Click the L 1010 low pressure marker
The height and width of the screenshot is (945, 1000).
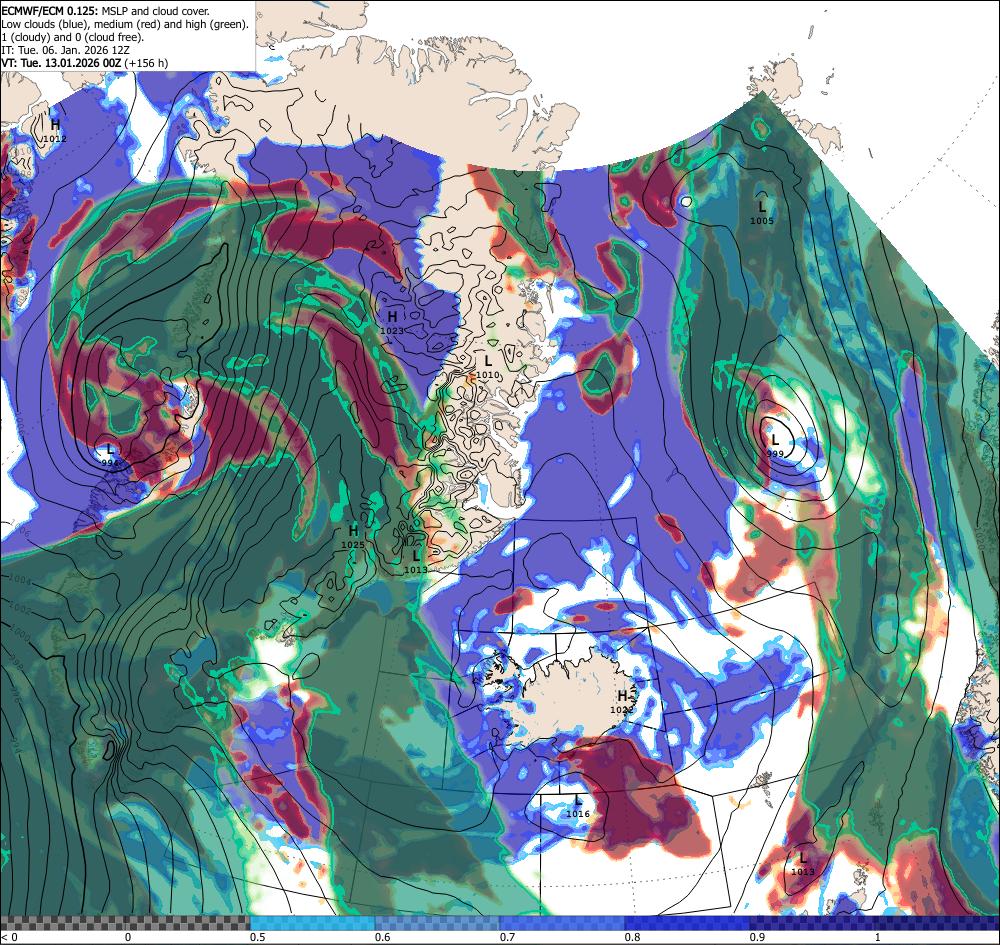(488, 367)
